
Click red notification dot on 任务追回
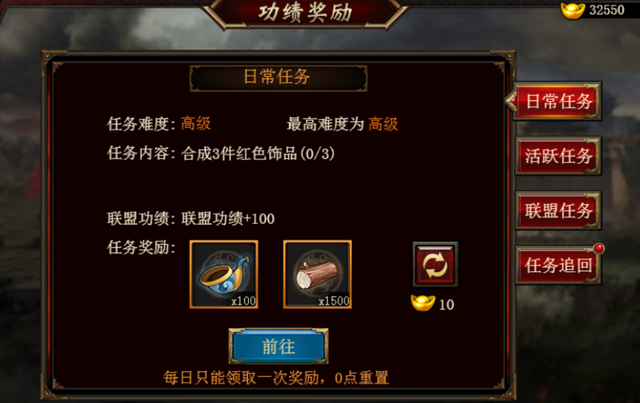click(x=598, y=248)
